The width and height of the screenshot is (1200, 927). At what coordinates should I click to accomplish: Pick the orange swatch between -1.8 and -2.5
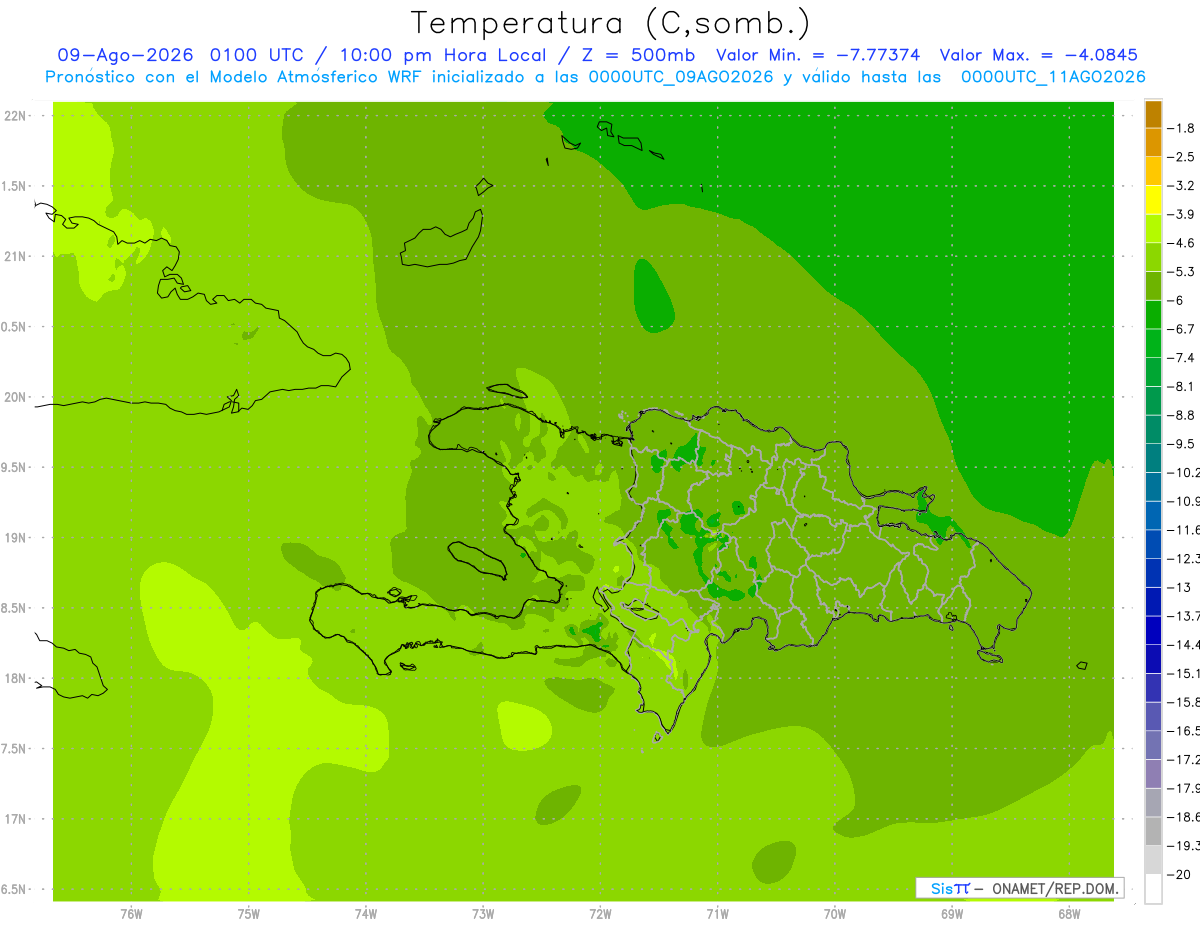(1153, 143)
